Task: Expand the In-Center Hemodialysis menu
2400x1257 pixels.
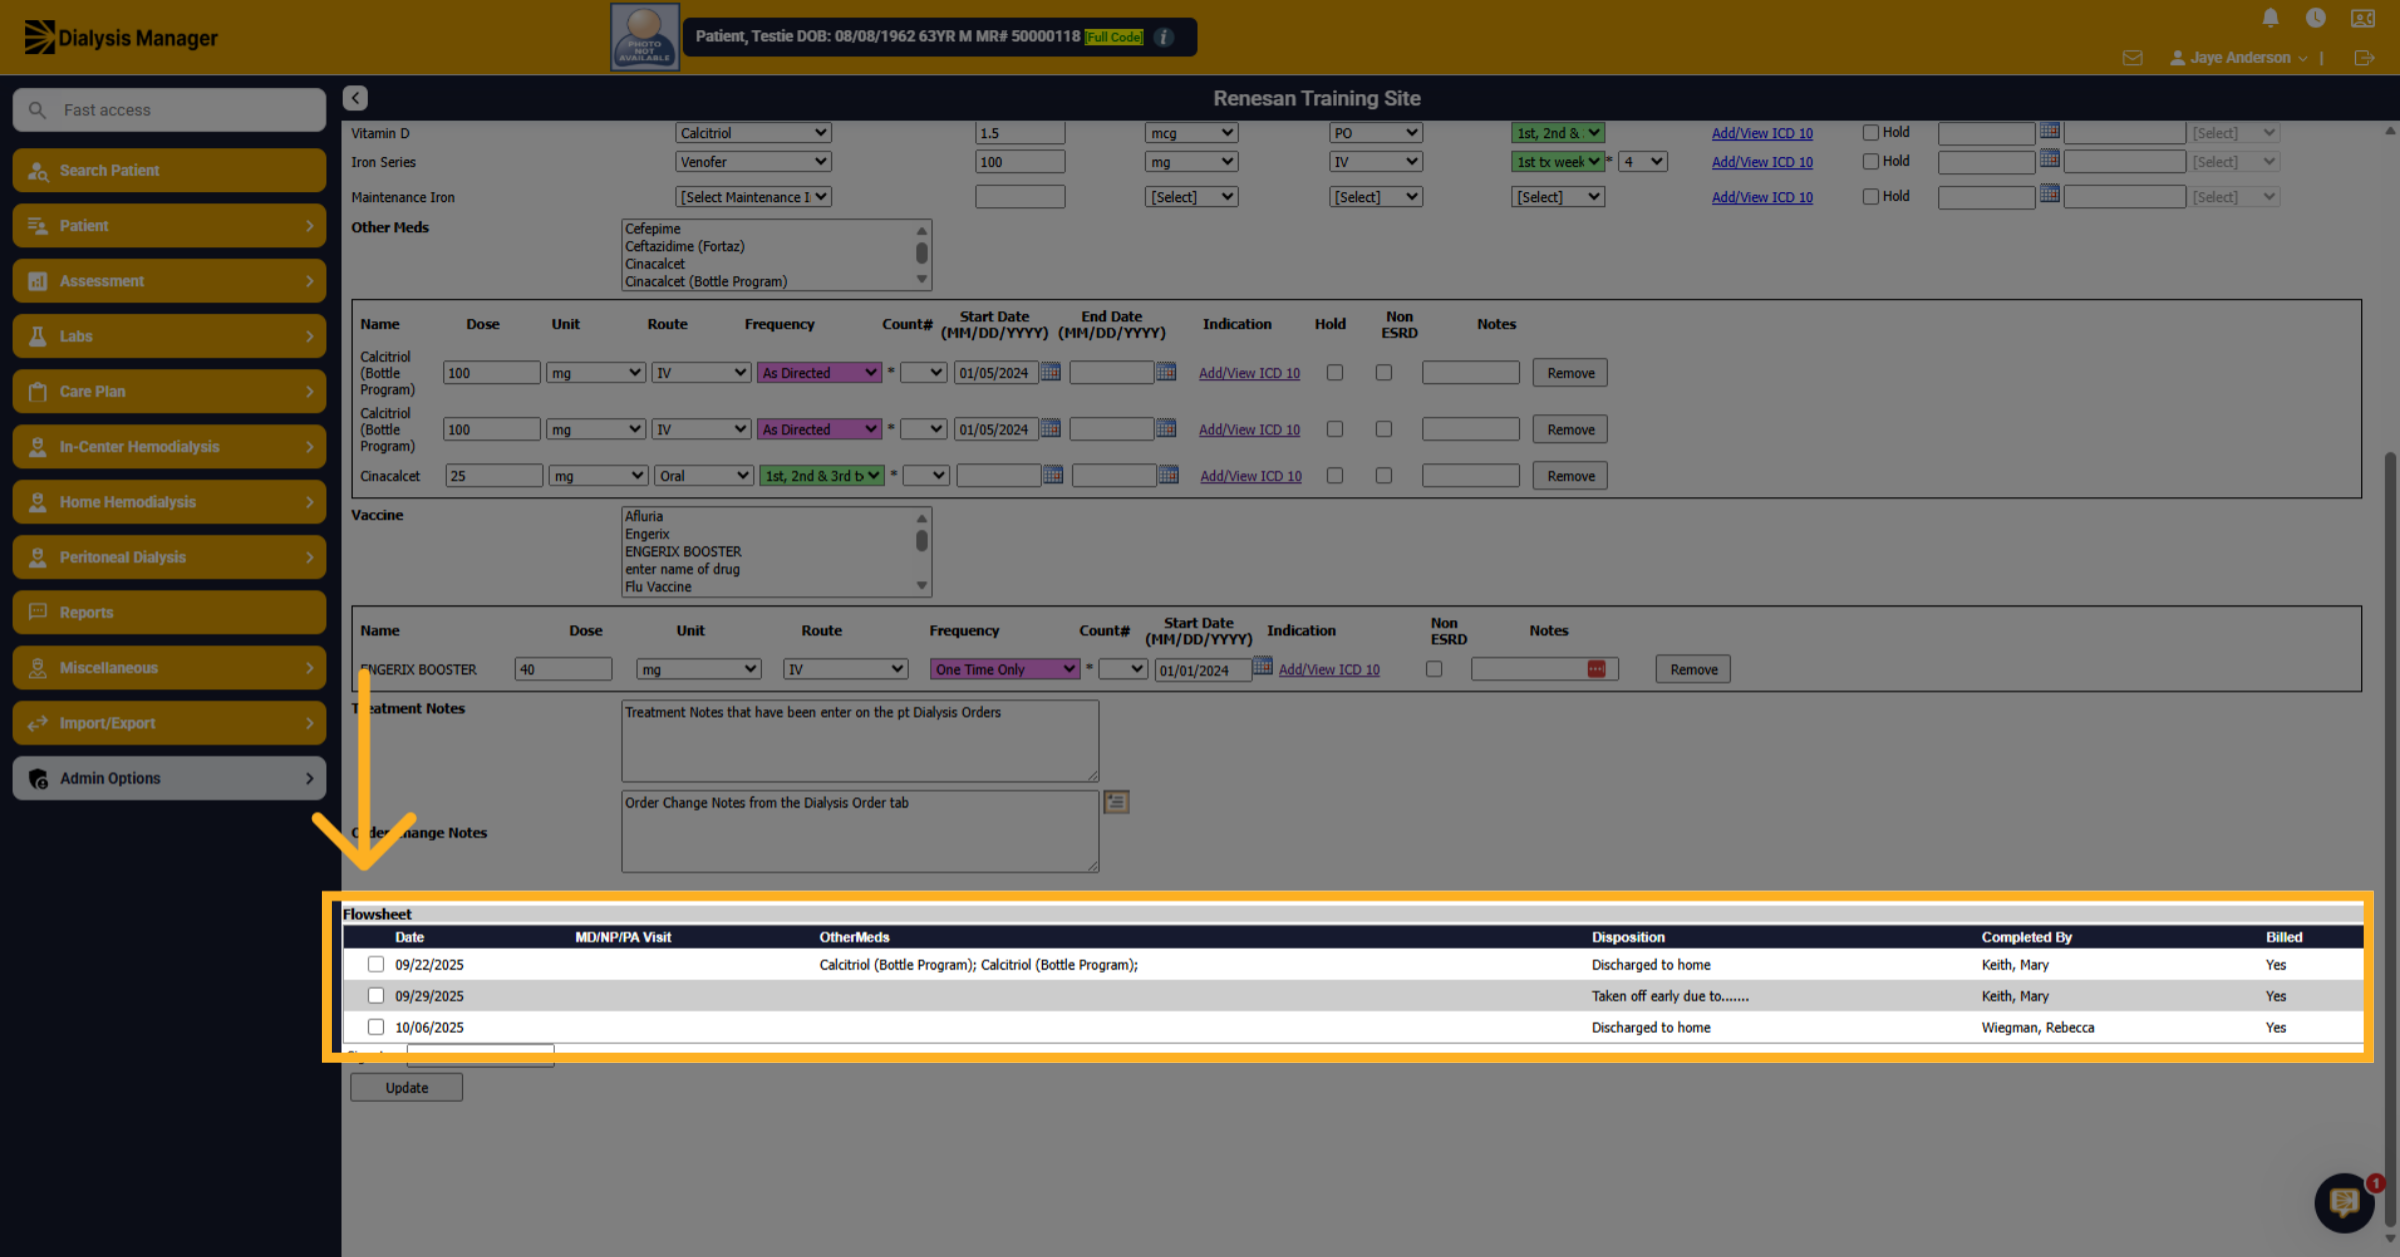Action: pos(169,447)
